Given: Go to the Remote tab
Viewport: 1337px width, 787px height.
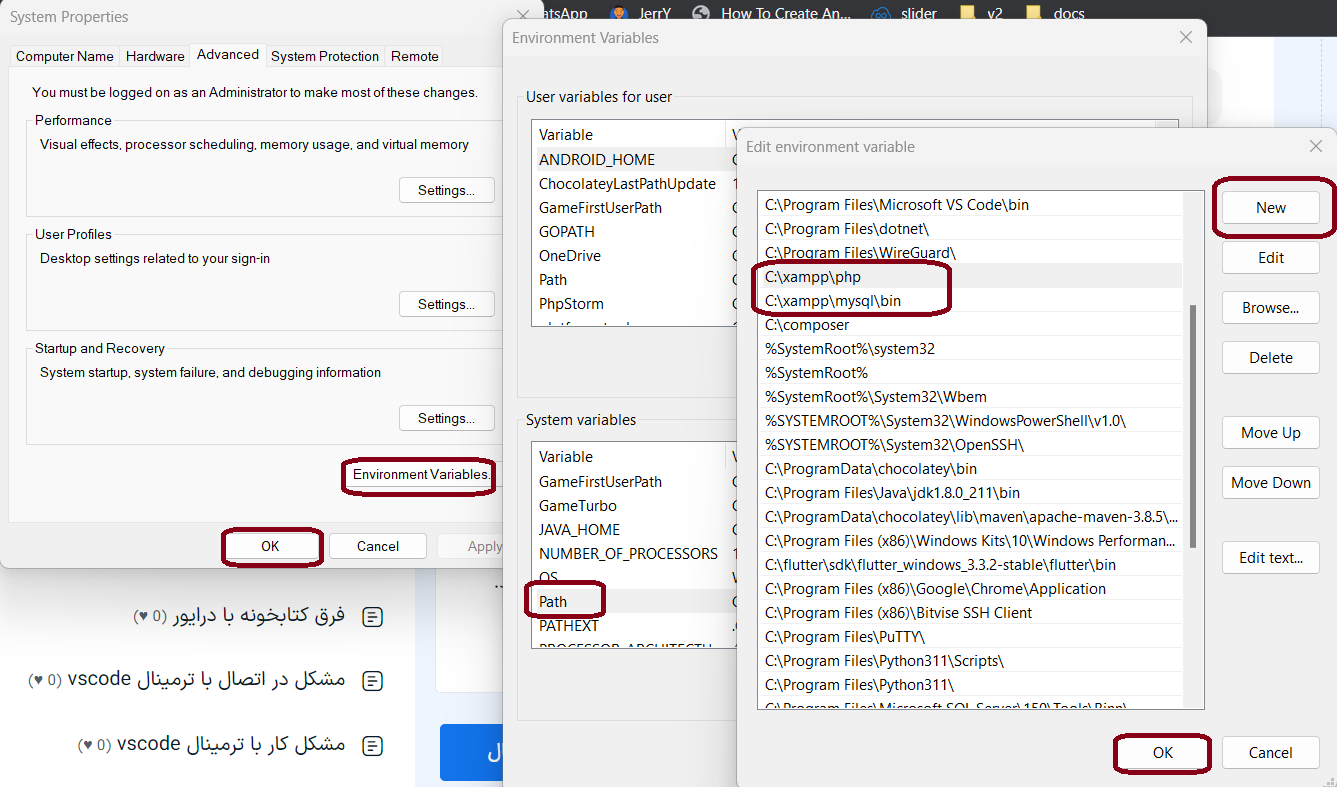Looking at the screenshot, I should click(415, 56).
